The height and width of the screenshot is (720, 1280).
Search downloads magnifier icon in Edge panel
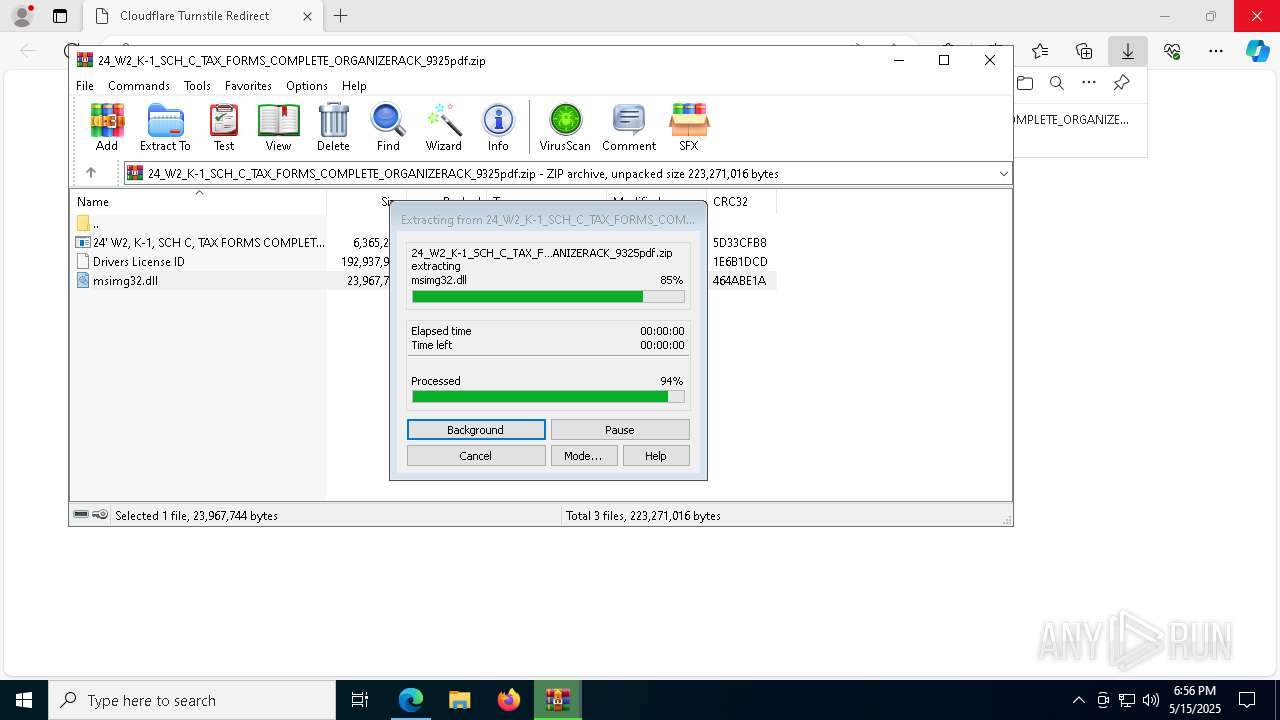[1057, 83]
